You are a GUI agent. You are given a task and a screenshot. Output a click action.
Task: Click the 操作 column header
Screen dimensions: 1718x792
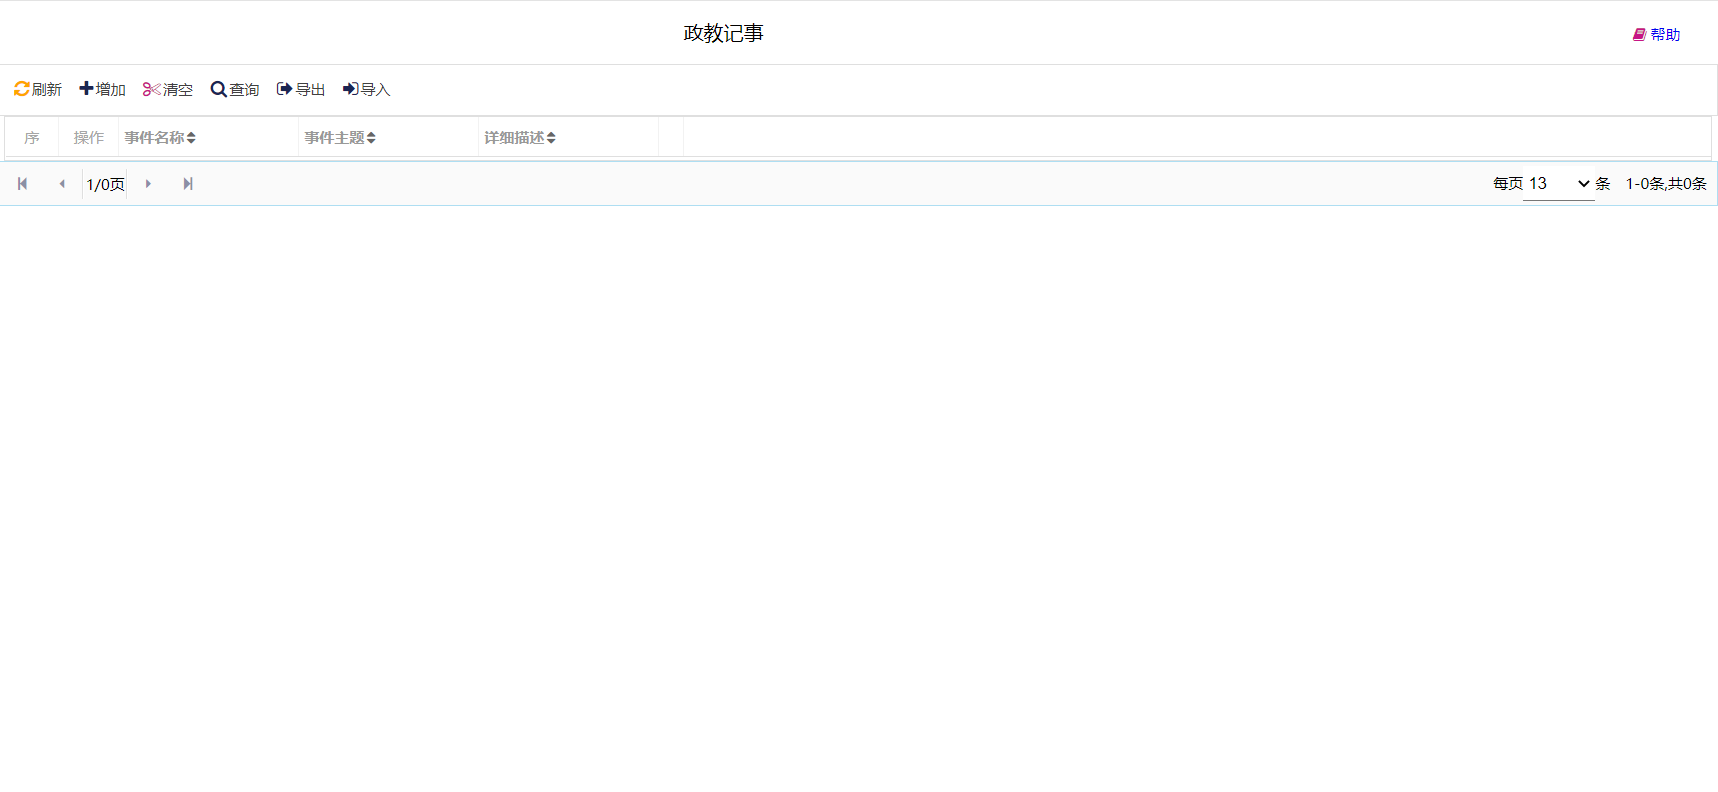(89, 138)
